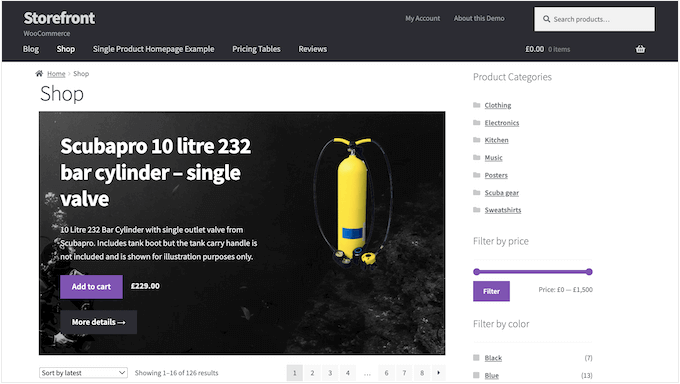Viewport: 680px width, 384px height.
Task: Open the Shop menu item
Action: click(65, 49)
